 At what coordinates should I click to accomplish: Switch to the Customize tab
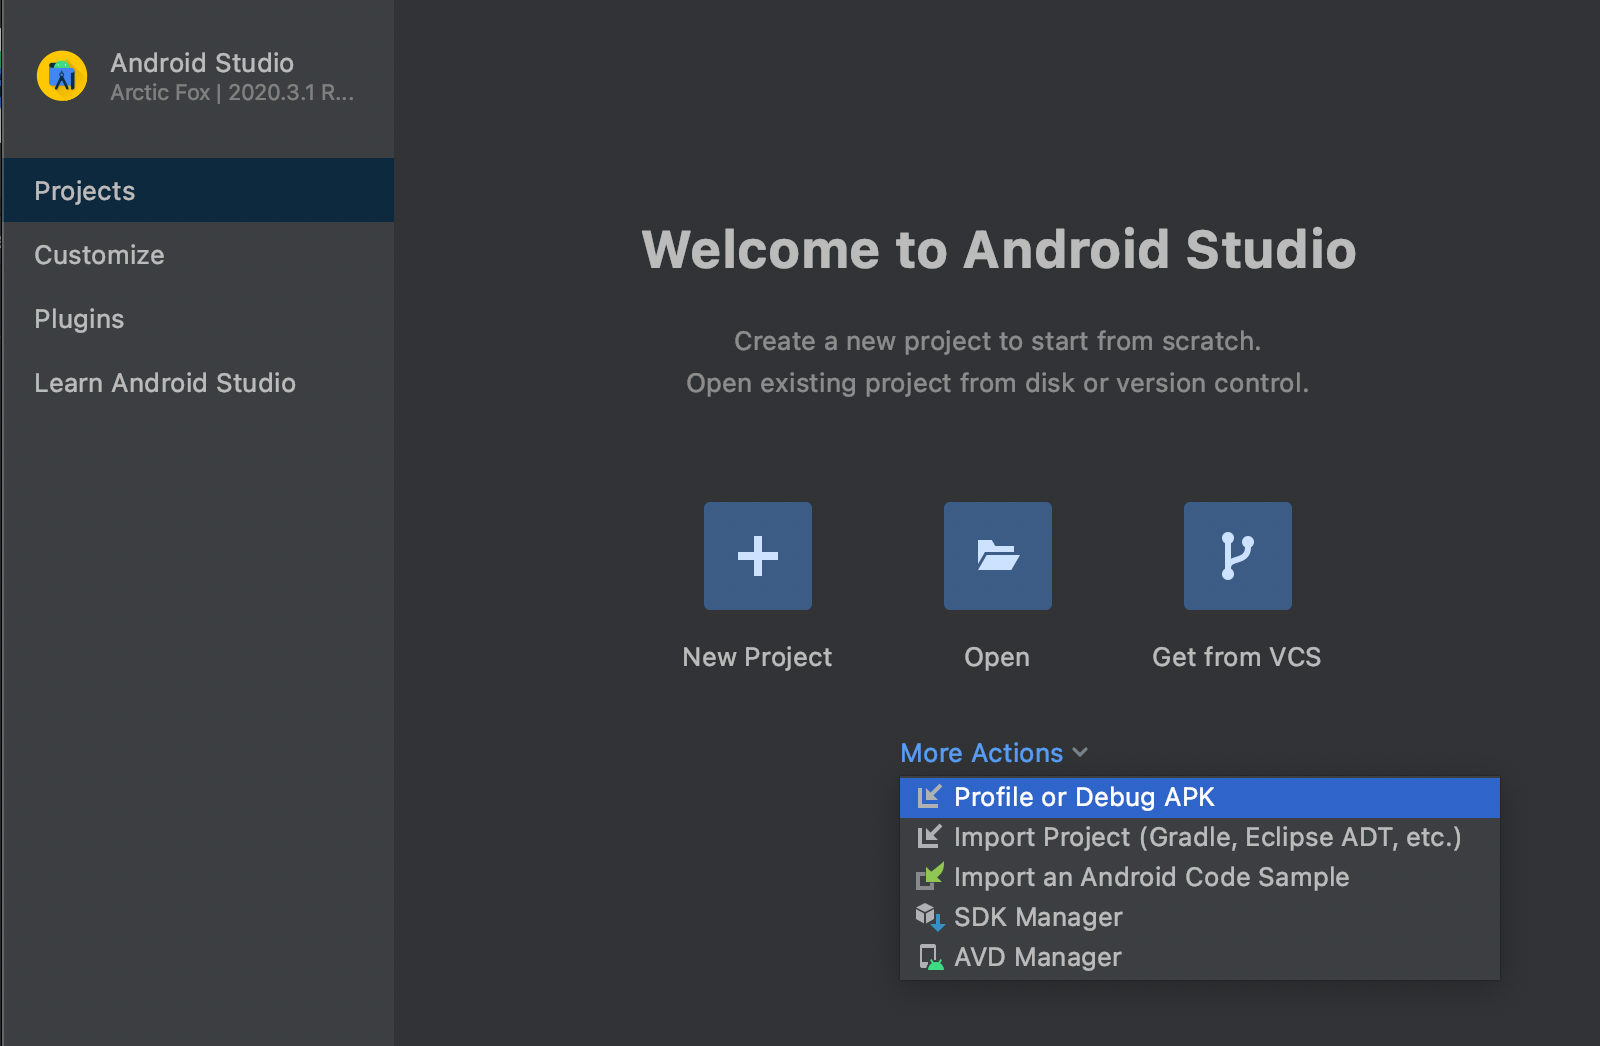pos(198,254)
